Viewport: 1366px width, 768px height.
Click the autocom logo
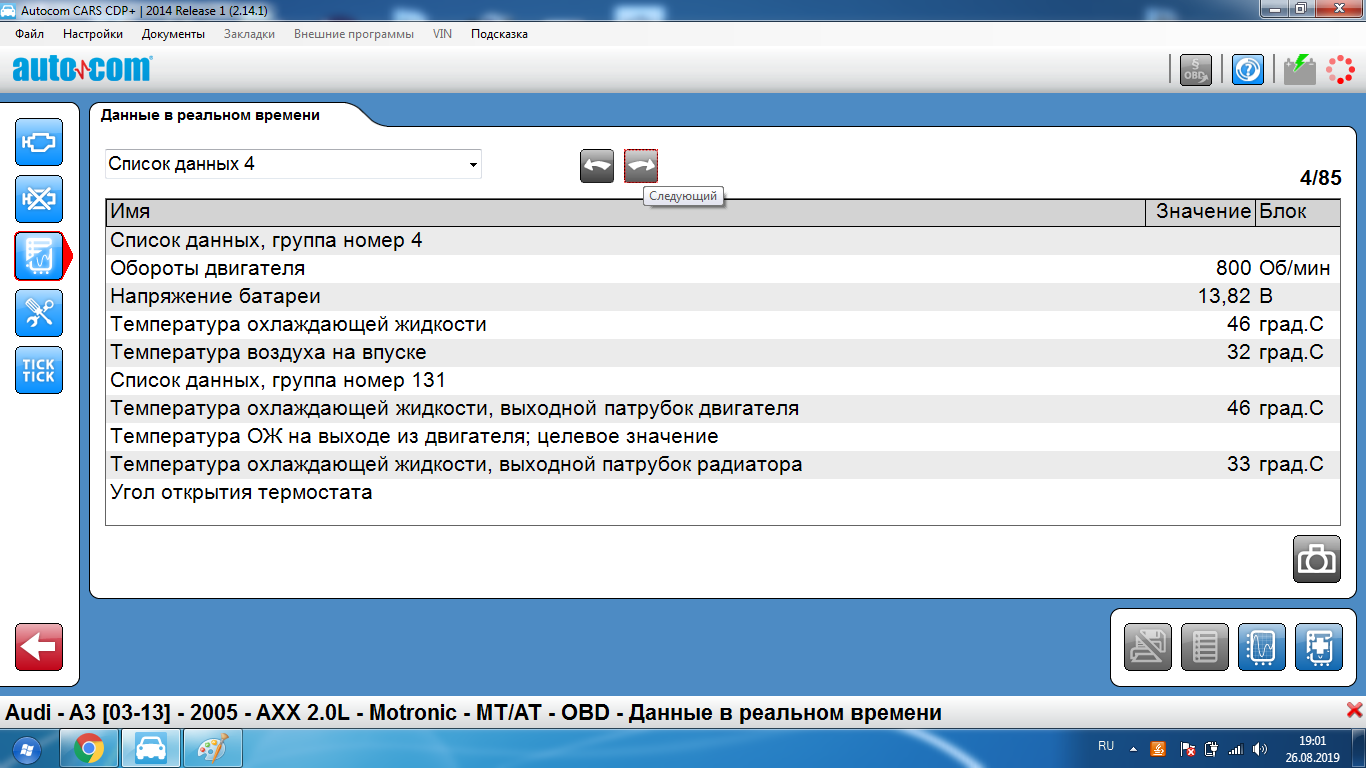click(x=82, y=68)
